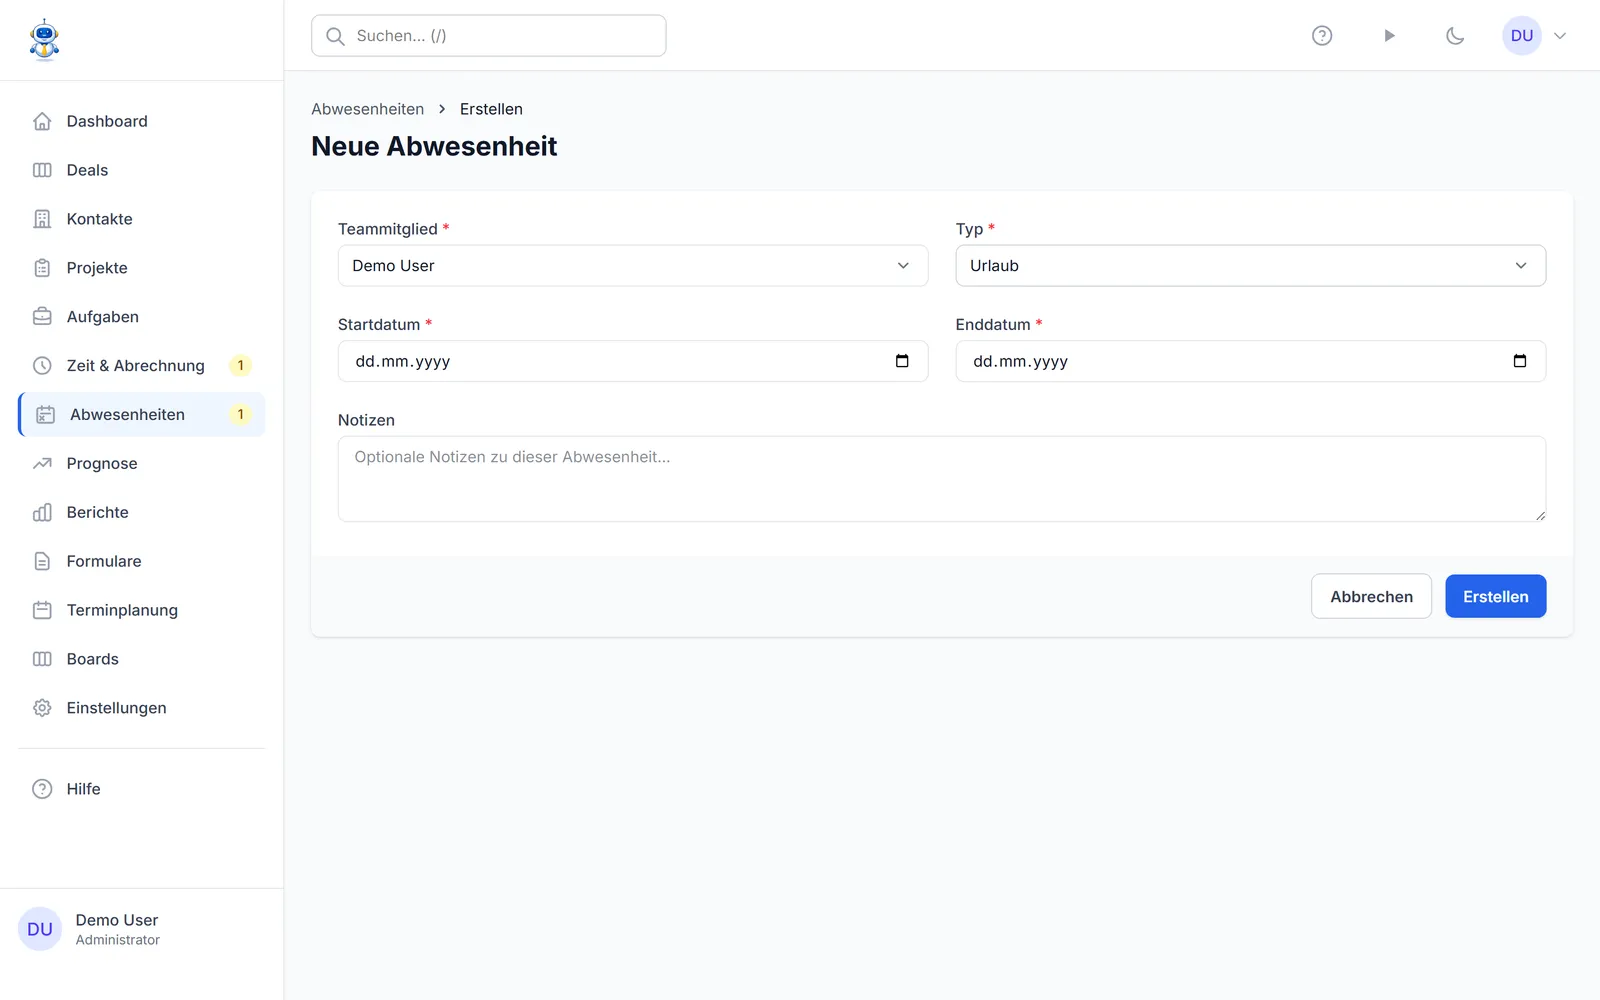The width and height of the screenshot is (1600, 1000).
Task: Go to Dashboard menu item
Action: click(142, 121)
